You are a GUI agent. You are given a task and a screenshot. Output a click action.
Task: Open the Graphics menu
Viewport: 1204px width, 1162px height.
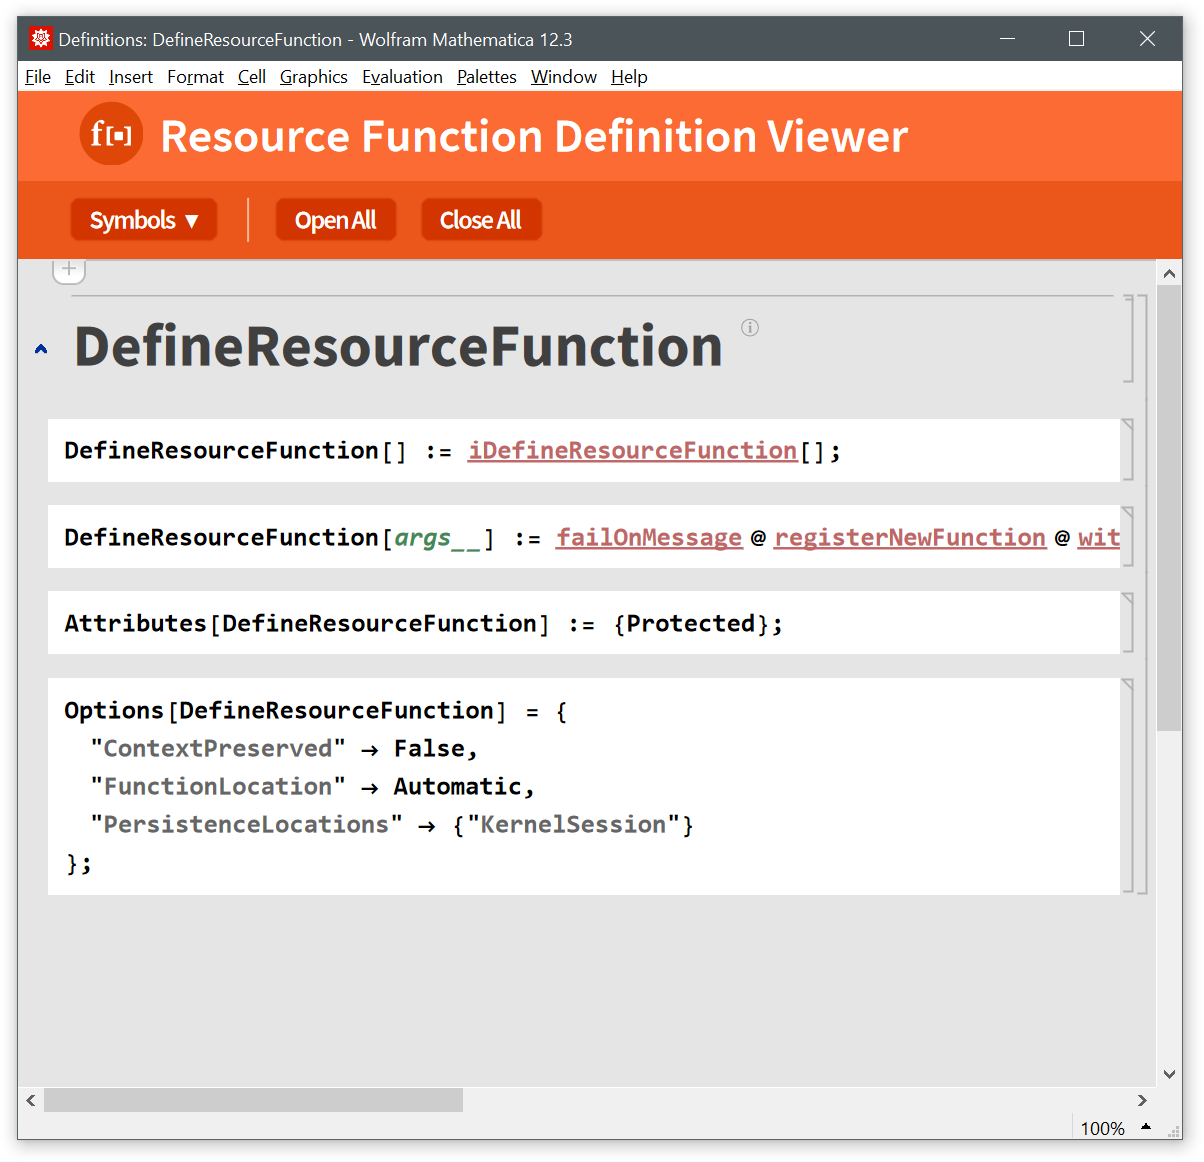[x=314, y=77]
